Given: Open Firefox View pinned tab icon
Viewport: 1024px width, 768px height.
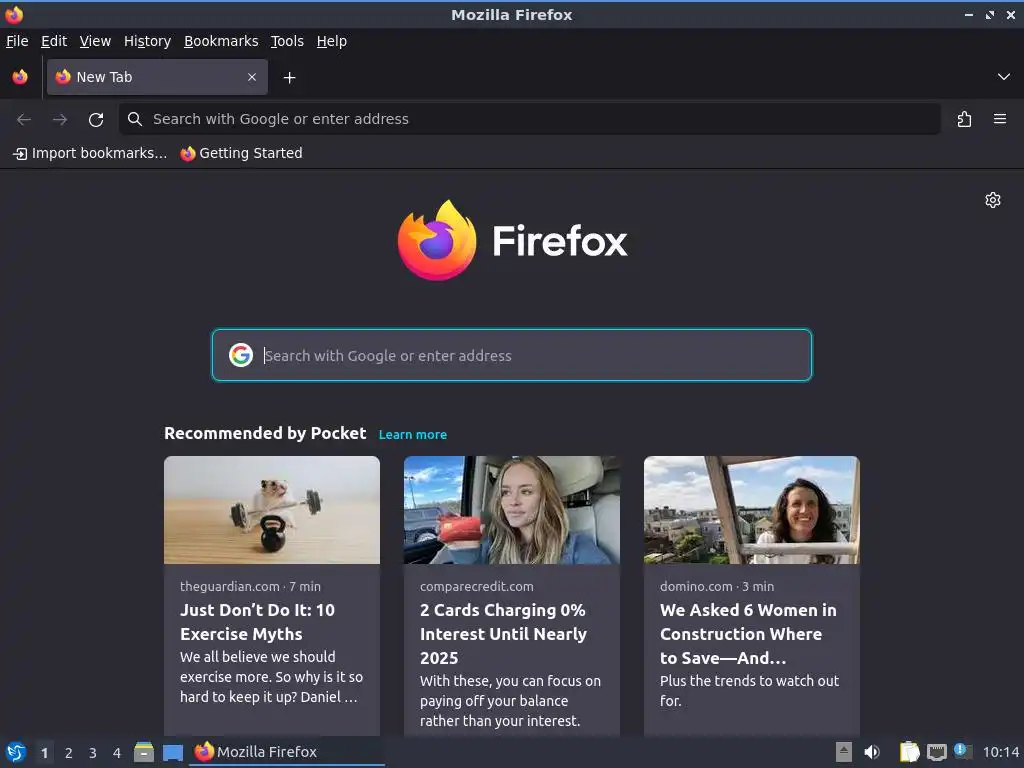Looking at the screenshot, I should [x=20, y=77].
